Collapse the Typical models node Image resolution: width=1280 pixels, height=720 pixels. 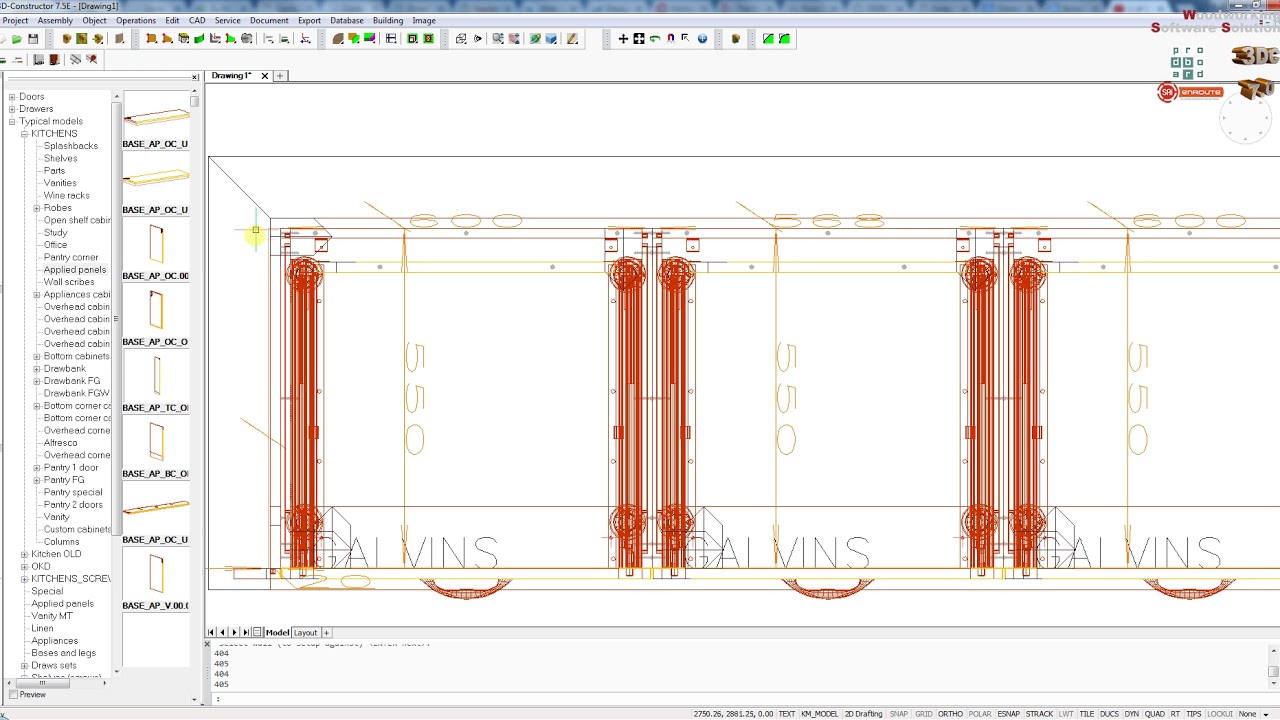tap(12, 121)
